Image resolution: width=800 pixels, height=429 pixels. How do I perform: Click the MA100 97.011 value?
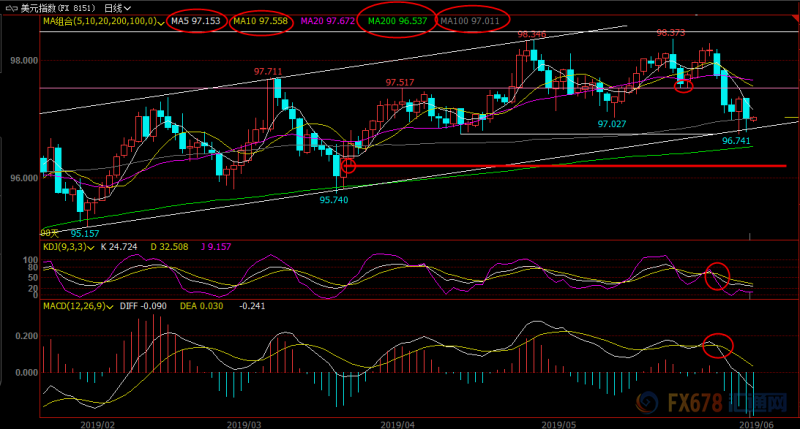point(470,21)
